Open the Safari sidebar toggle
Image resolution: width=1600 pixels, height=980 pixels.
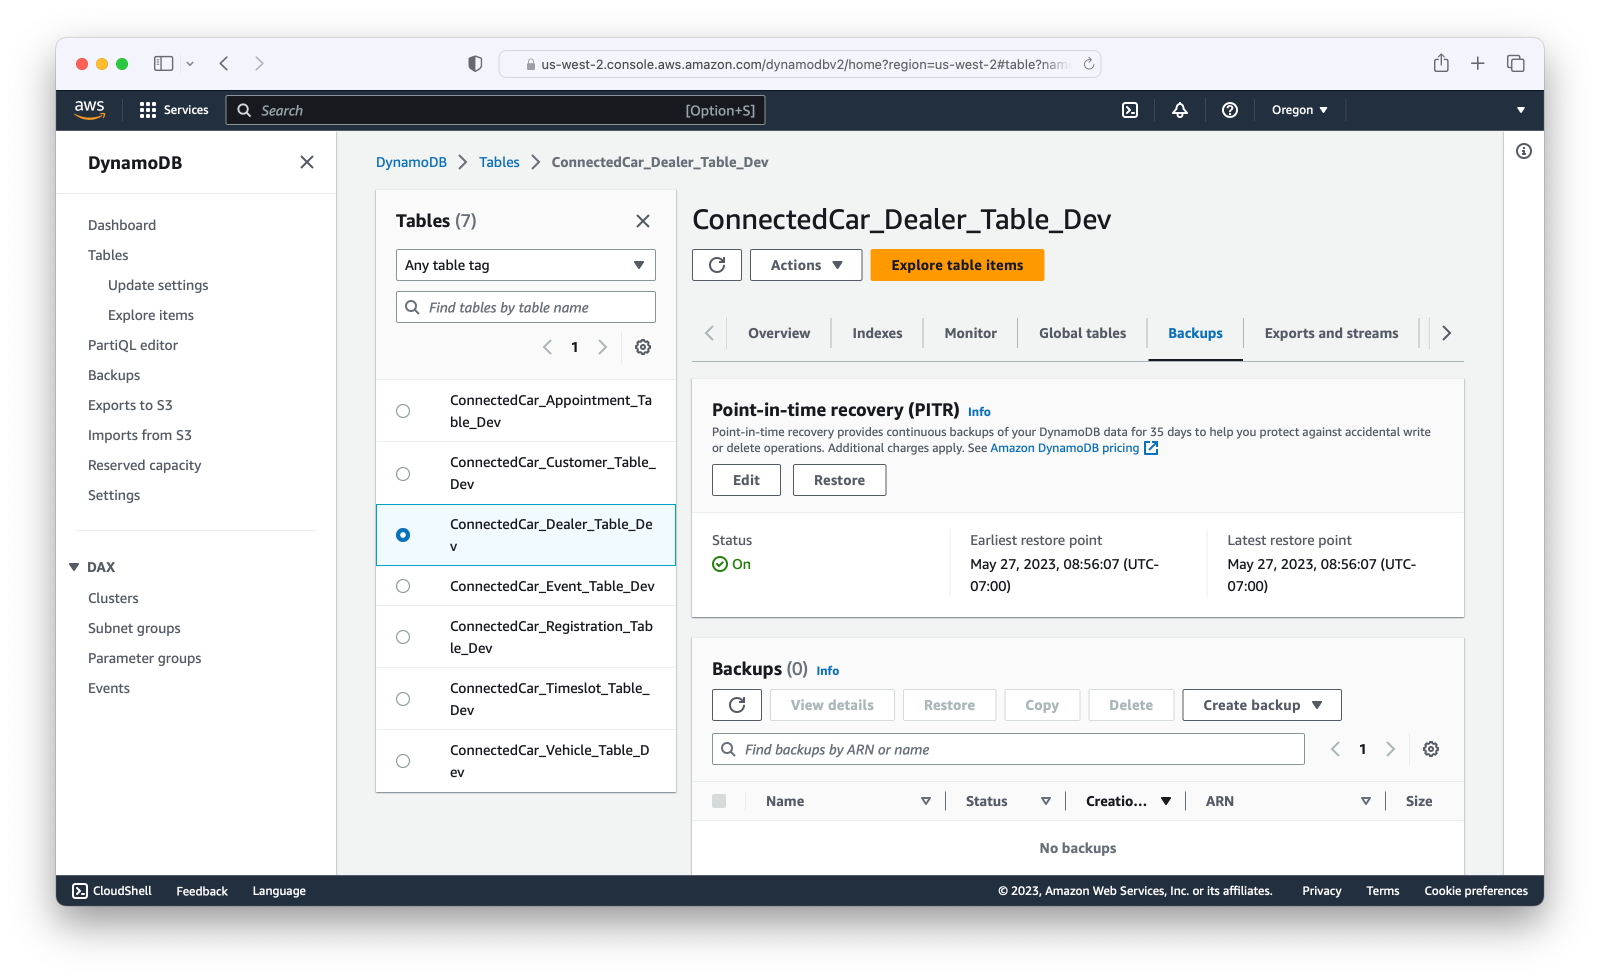click(164, 63)
